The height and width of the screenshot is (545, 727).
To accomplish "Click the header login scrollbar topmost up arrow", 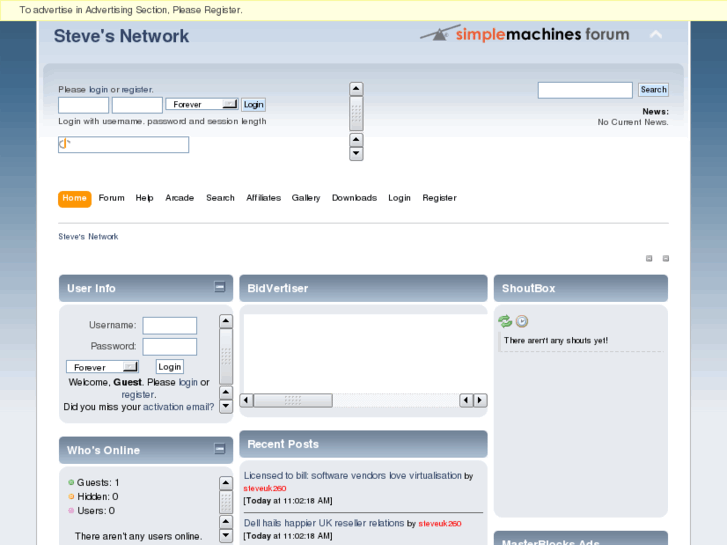I will point(356,89).
